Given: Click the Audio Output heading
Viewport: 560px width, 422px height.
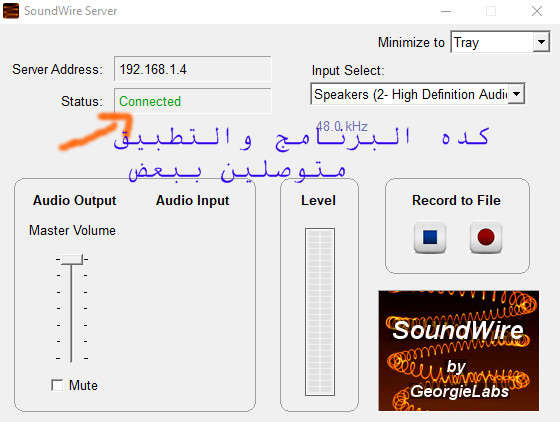Looking at the screenshot, I should 75,200.
